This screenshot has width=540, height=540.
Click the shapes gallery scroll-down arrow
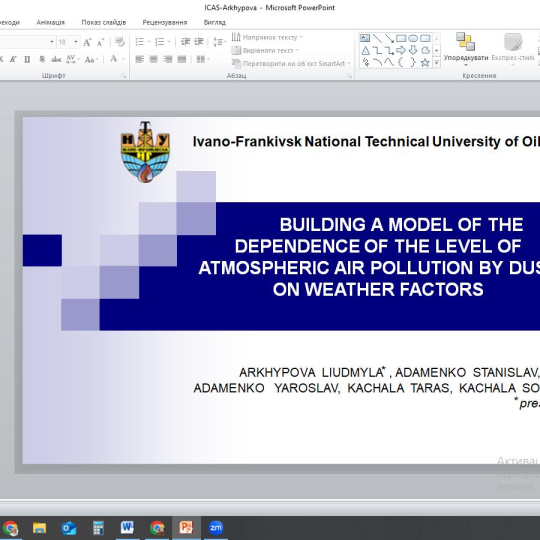436,51
